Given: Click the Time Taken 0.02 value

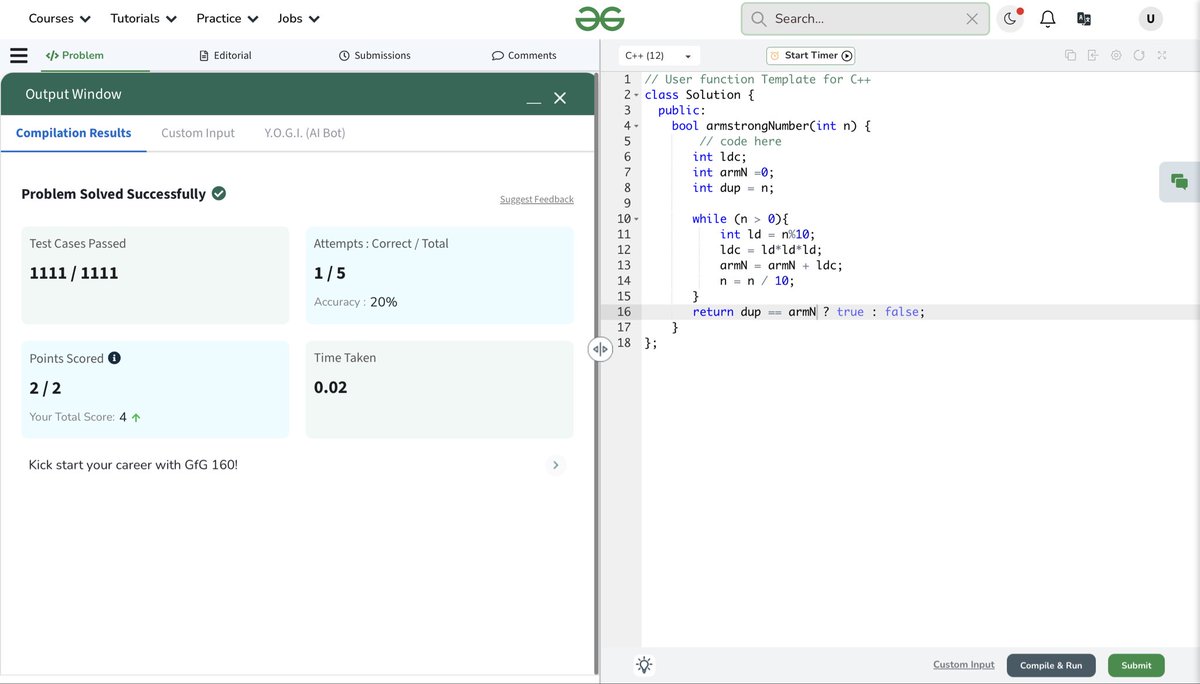Looking at the screenshot, I should click(331, 387).
